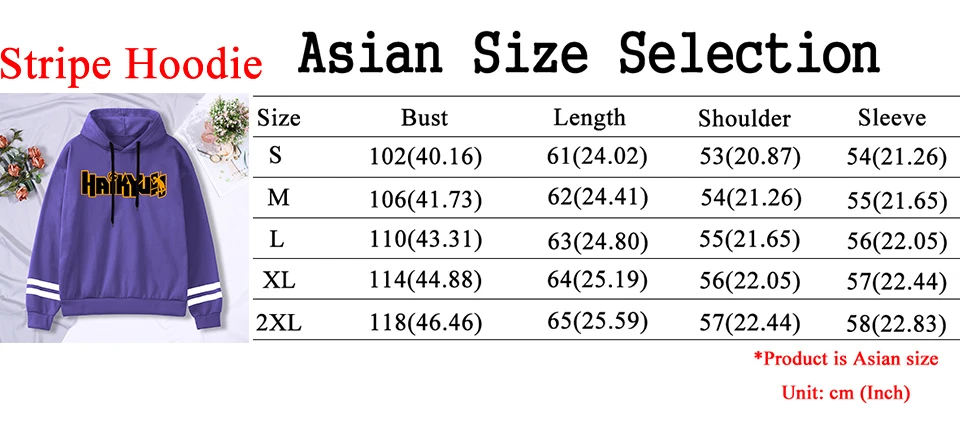Click the Sleeve column header

[x=892, y=117]
